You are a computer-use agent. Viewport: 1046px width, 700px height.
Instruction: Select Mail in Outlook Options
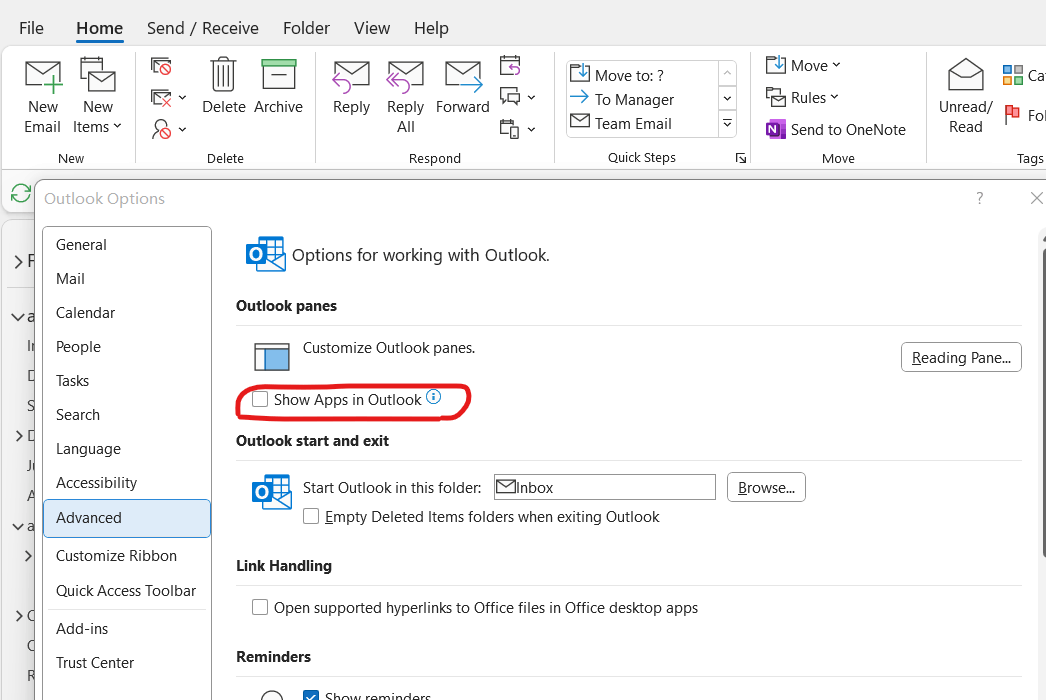[127, 279]
